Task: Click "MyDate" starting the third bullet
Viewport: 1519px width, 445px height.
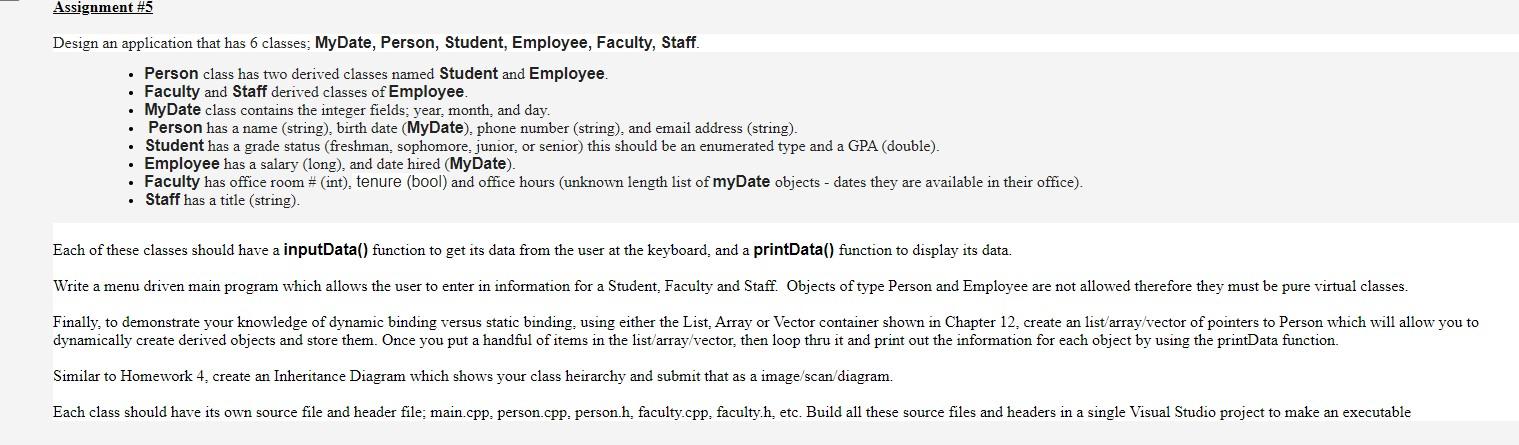Action: (172, 110)
